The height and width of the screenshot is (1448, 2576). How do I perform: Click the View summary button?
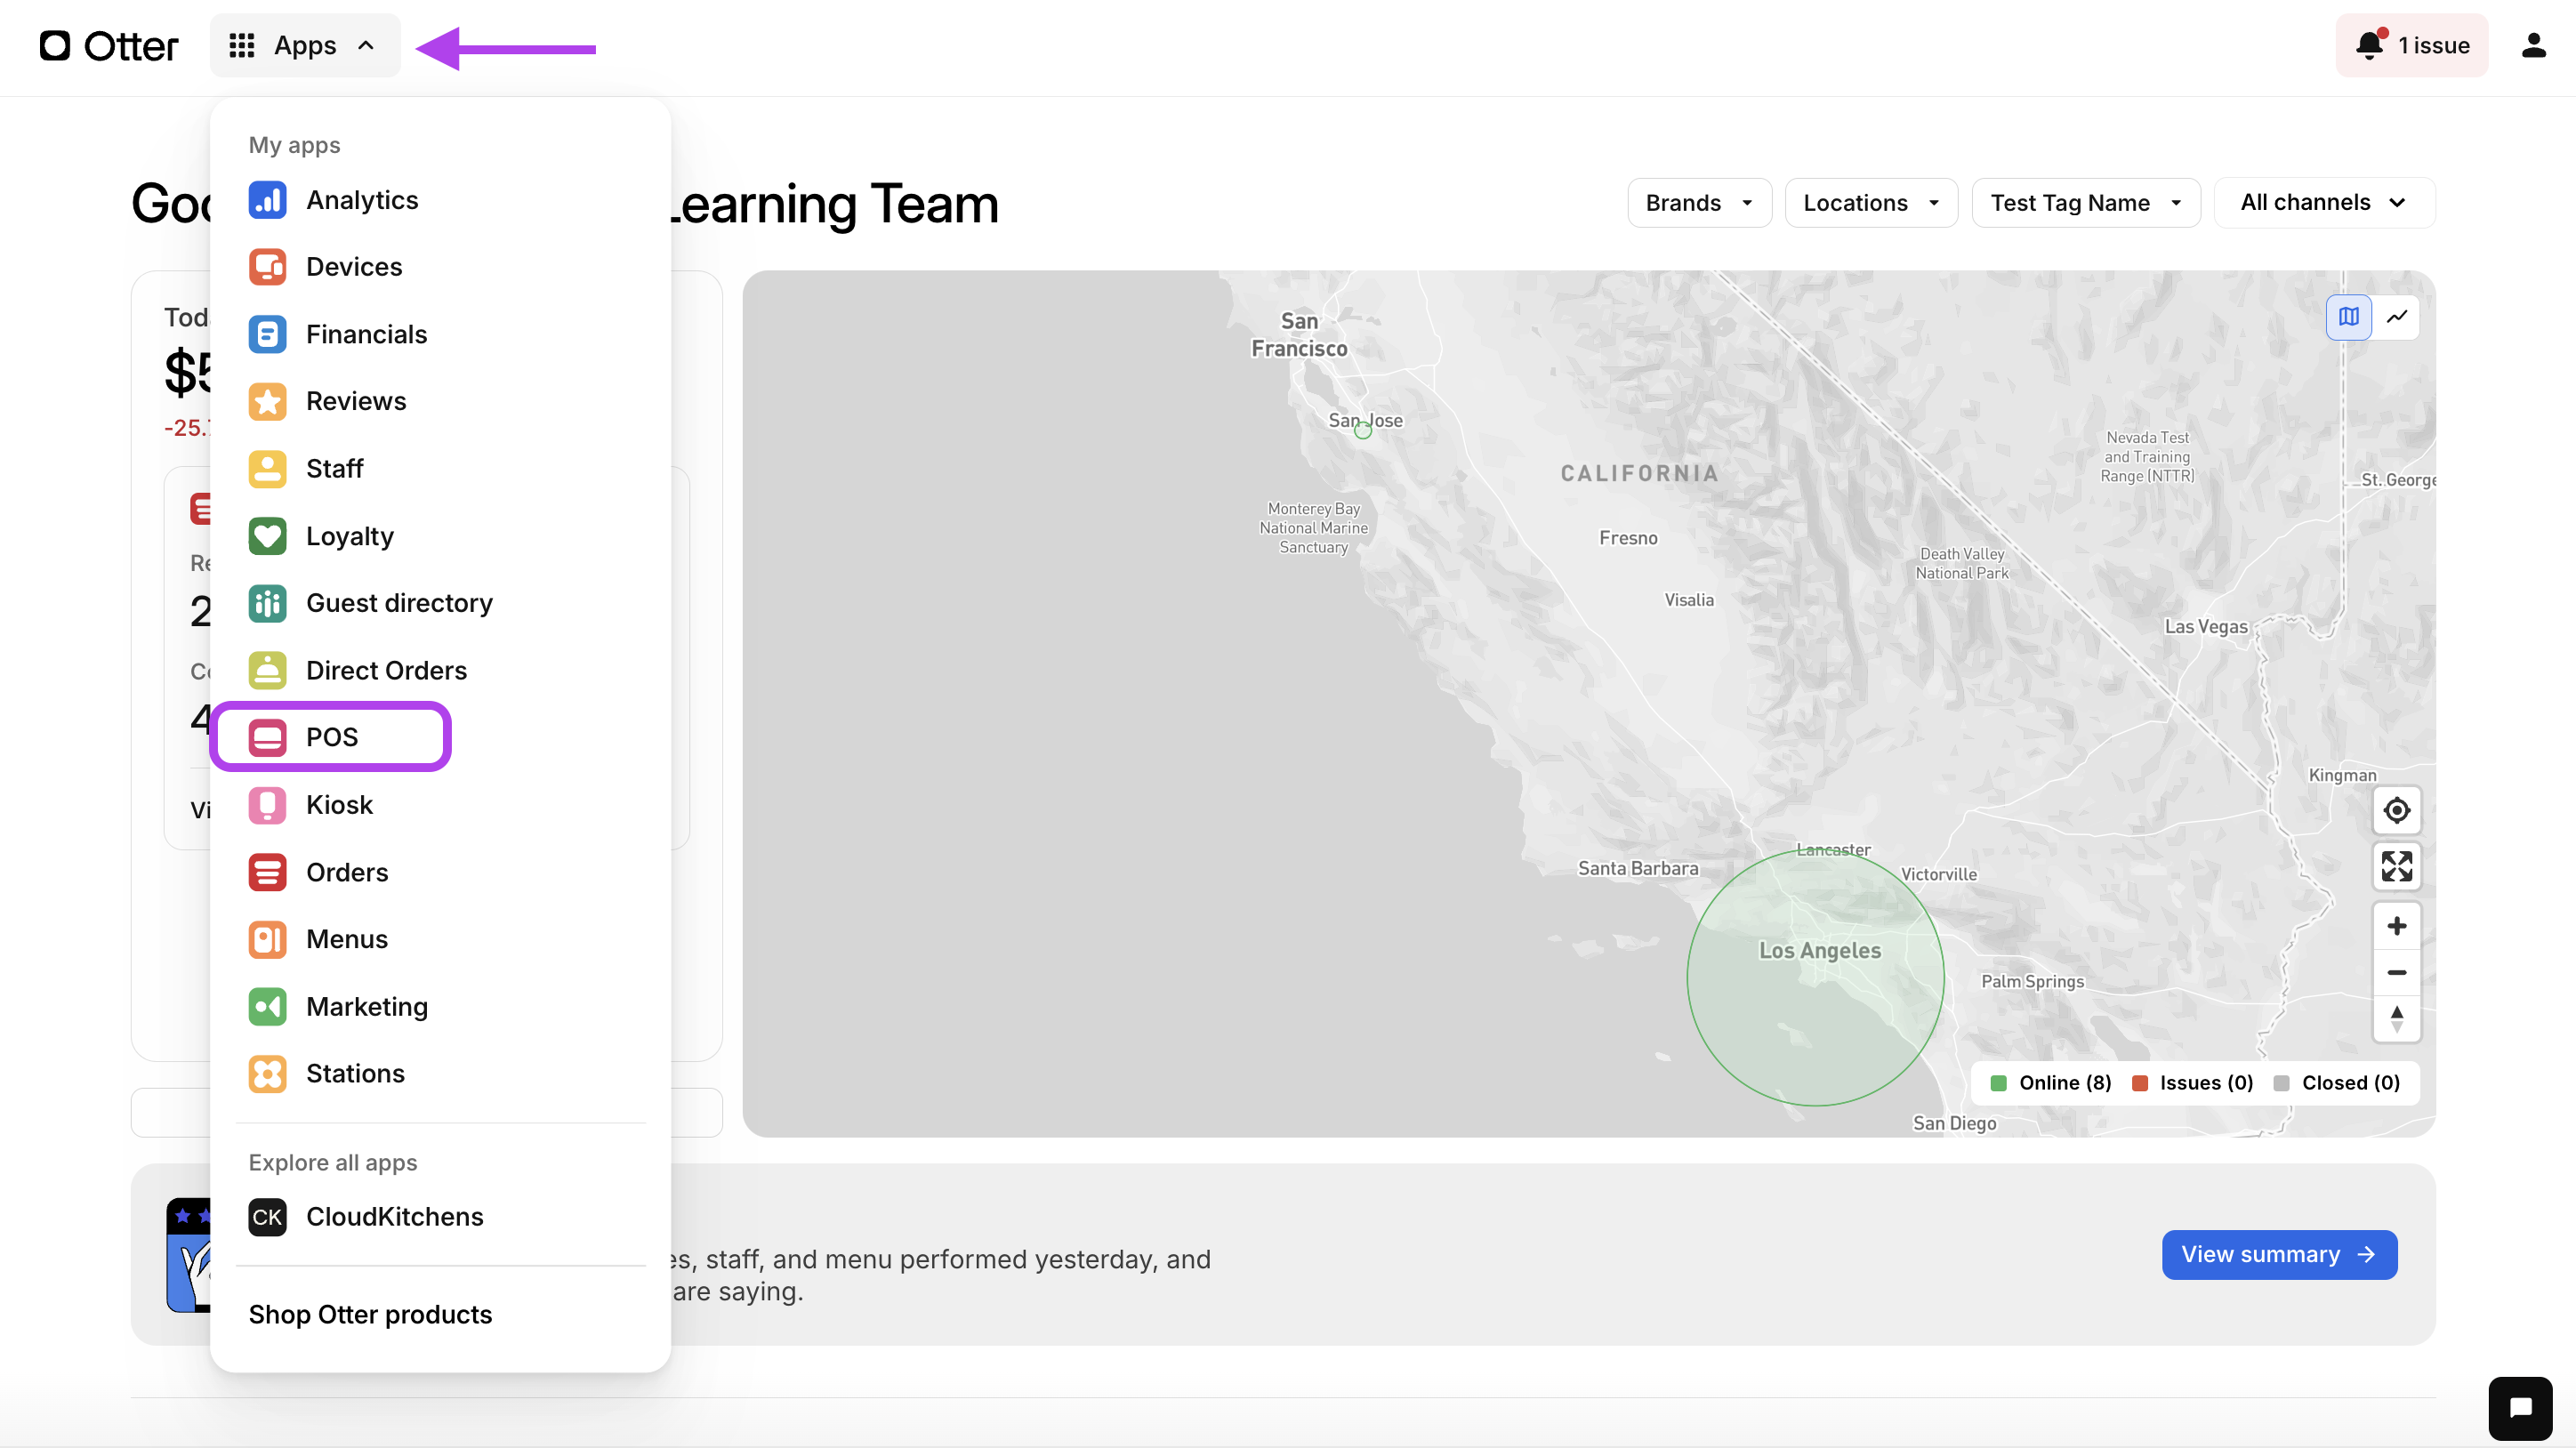point(2279,1254)
